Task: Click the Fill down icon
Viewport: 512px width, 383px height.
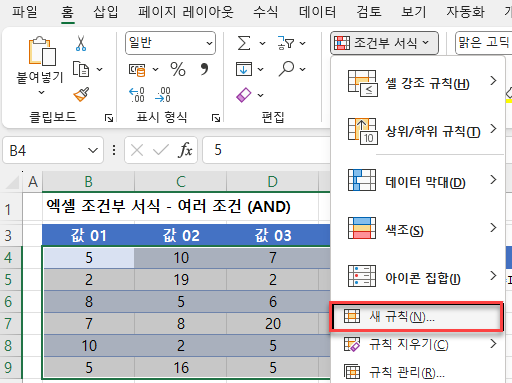Action: pyautogui.click(x=244, y=69)
